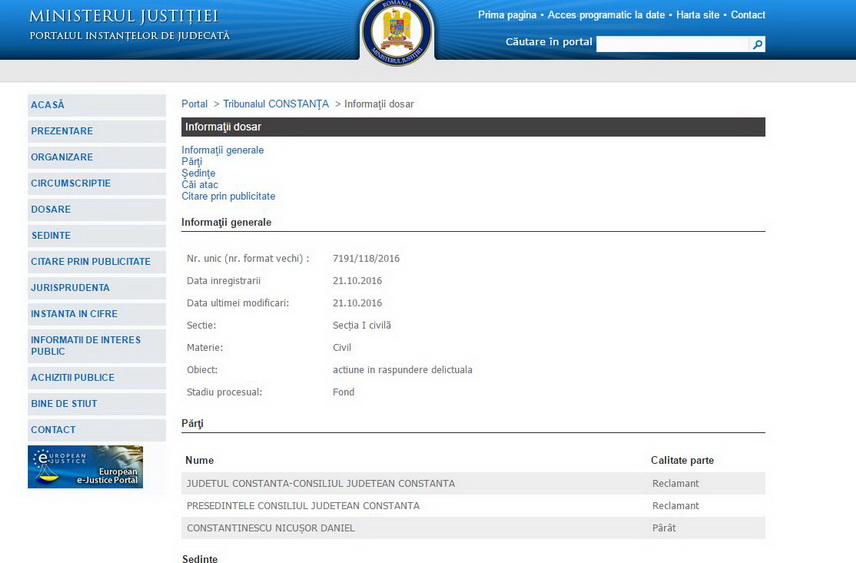Click the search magnifier icon

[x=757, y=44]
